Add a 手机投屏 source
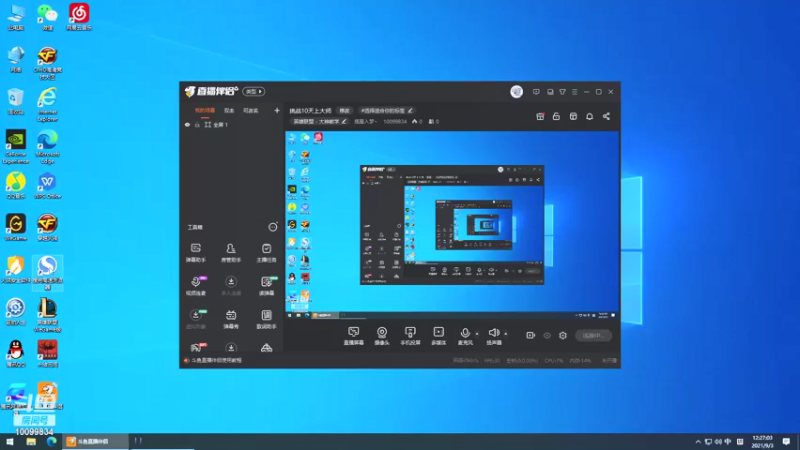Viewport: 800px width, 450px height. pos(410,336)
